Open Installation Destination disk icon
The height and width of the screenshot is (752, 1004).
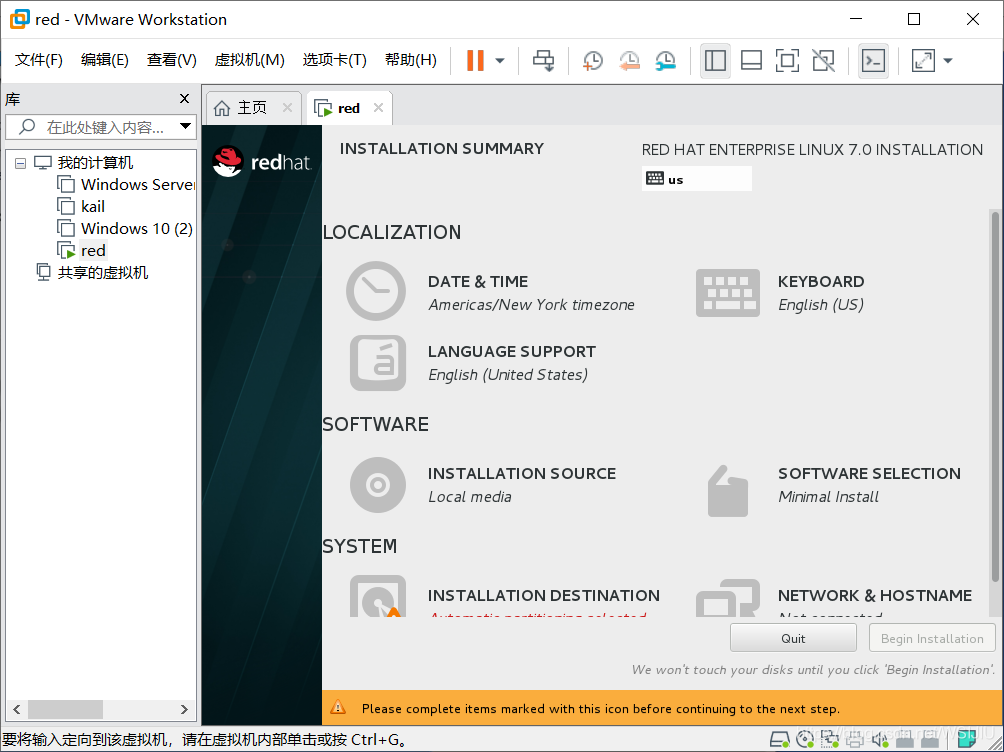click(378, 596)
